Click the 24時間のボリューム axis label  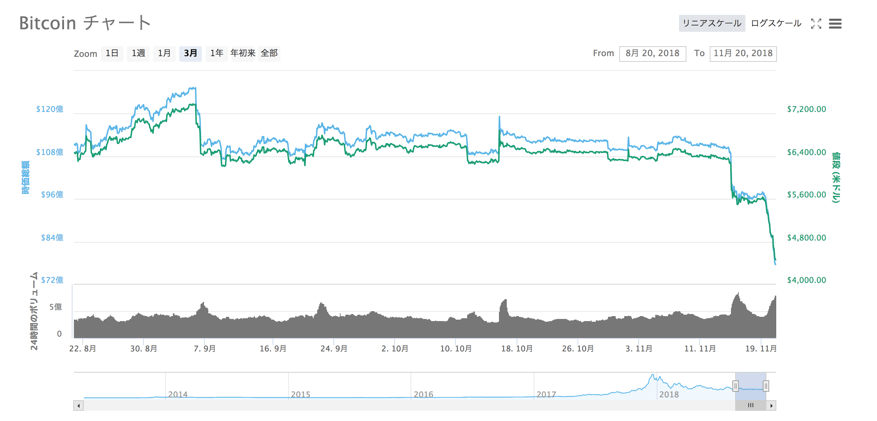click(34, 311)
